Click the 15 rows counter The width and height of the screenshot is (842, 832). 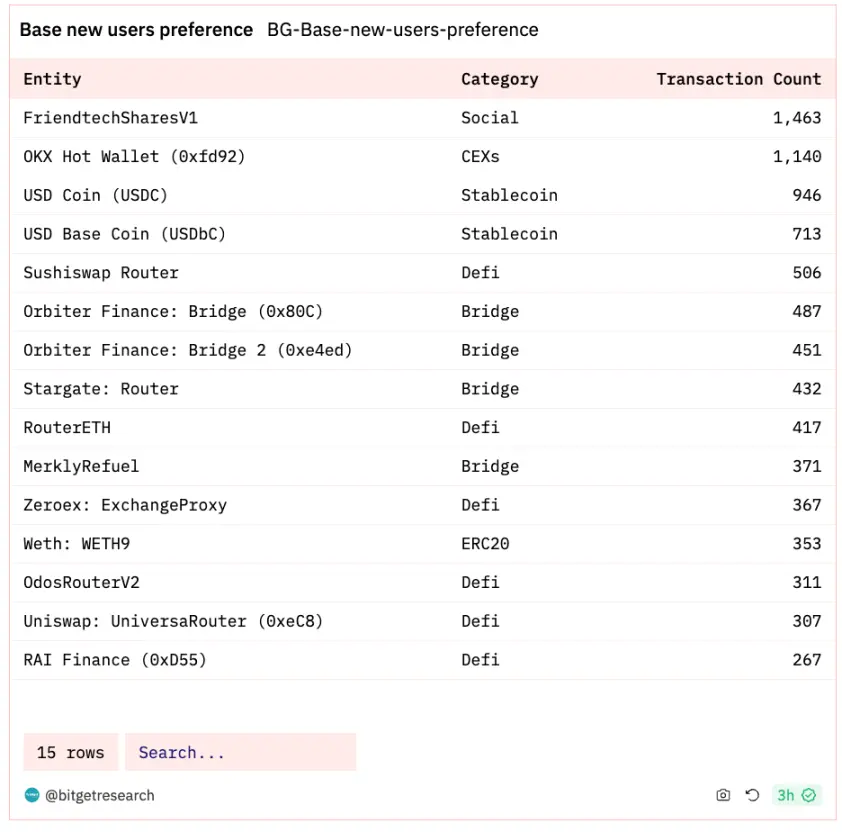pyautogui.click(x=70, y=753)
